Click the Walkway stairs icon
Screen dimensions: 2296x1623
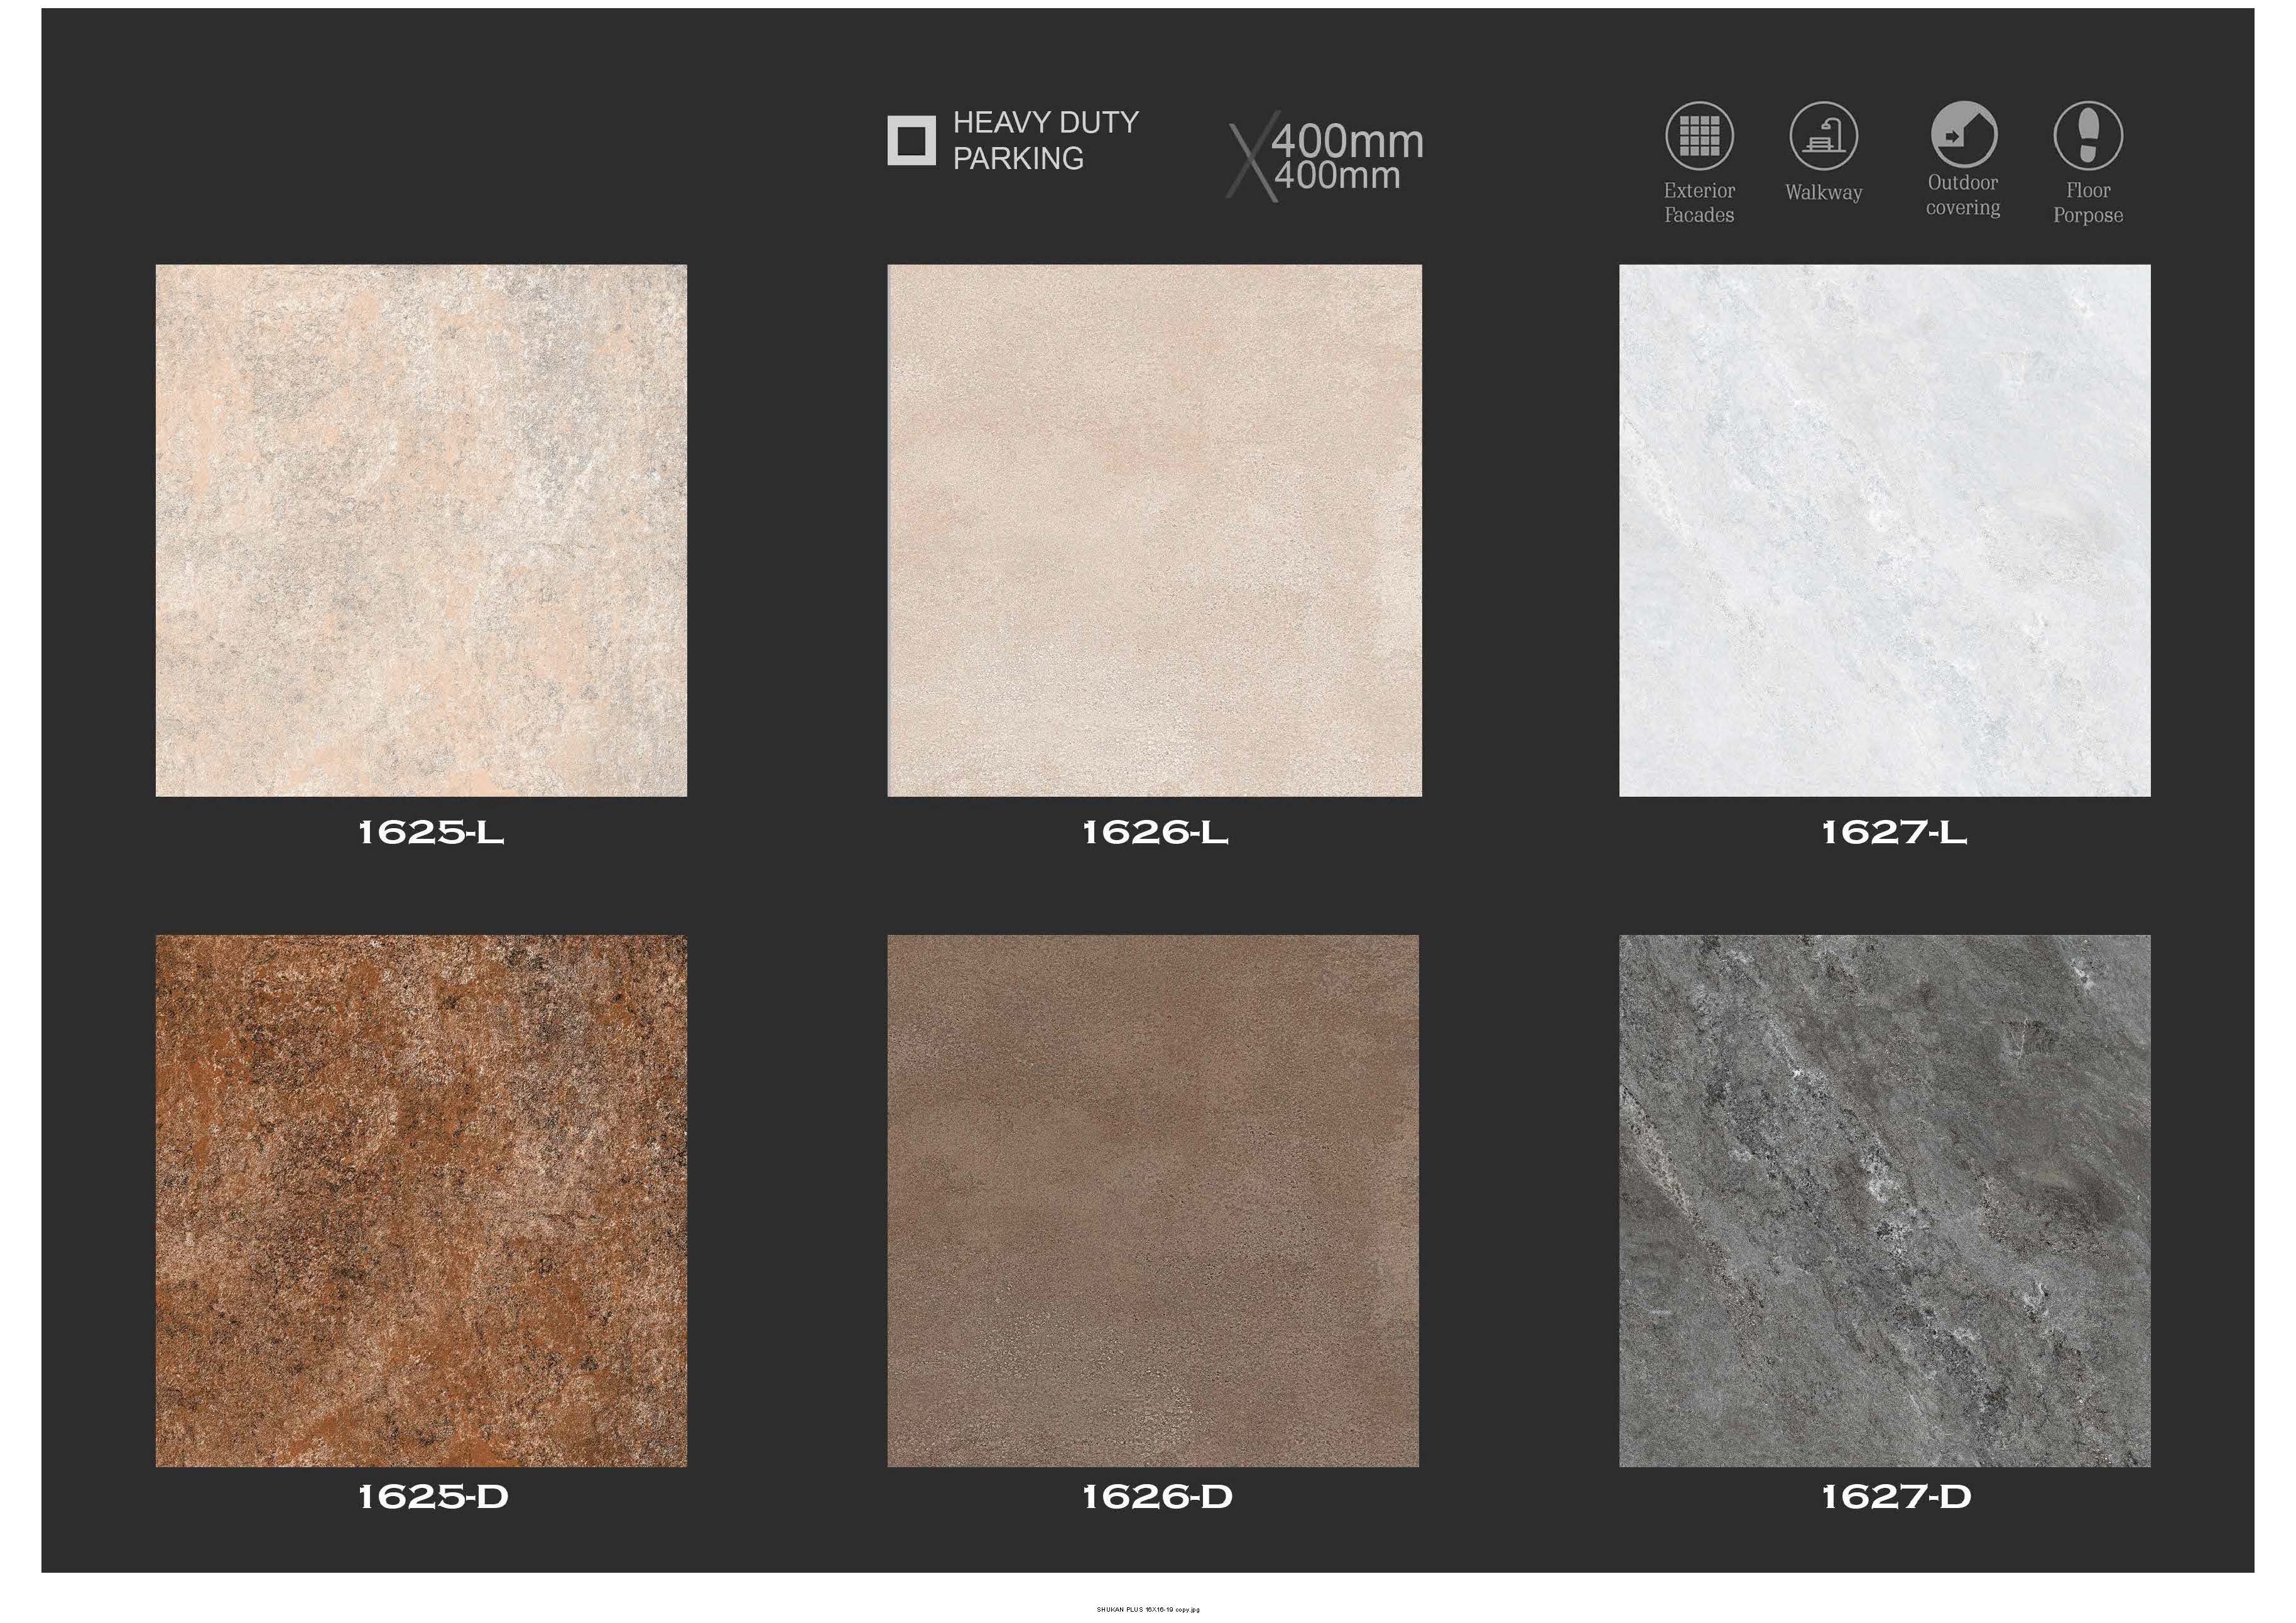(x=1823, y=136)
